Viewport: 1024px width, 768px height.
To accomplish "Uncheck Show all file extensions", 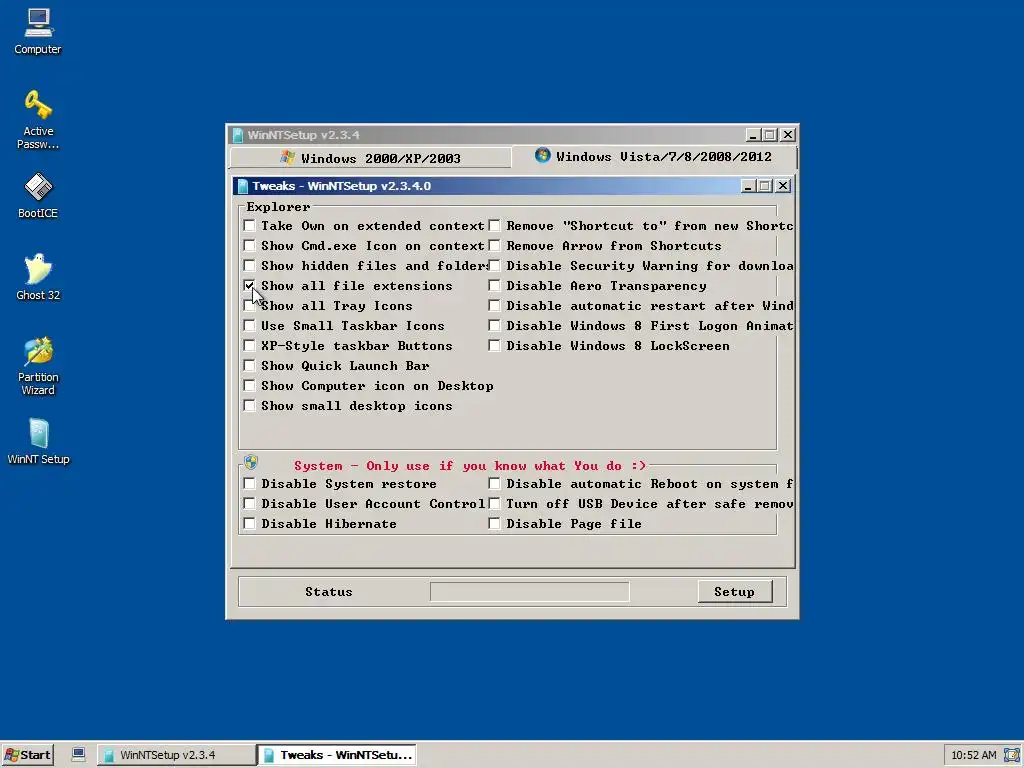I will (x=249, y=285).
